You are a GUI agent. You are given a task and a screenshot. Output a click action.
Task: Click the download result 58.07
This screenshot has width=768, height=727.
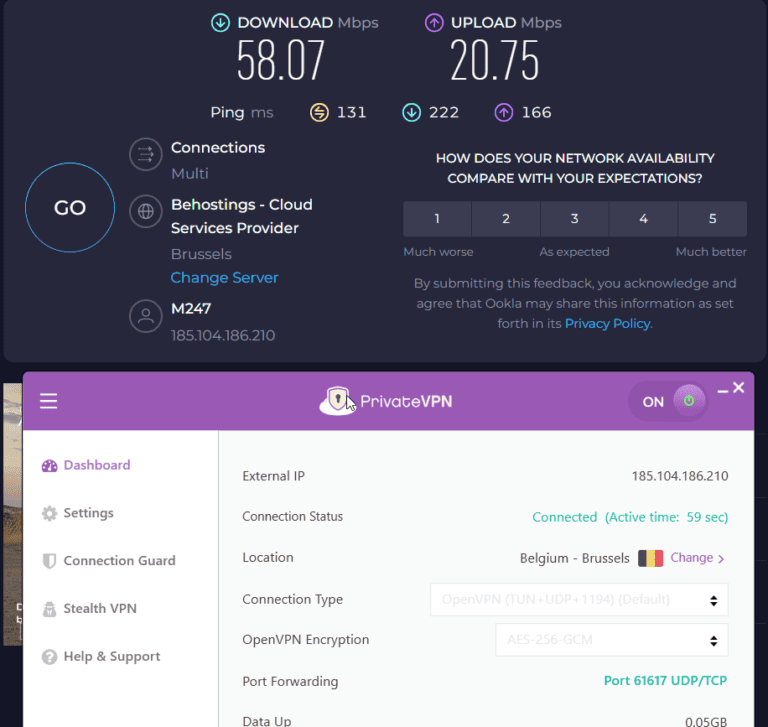[281, 61]
